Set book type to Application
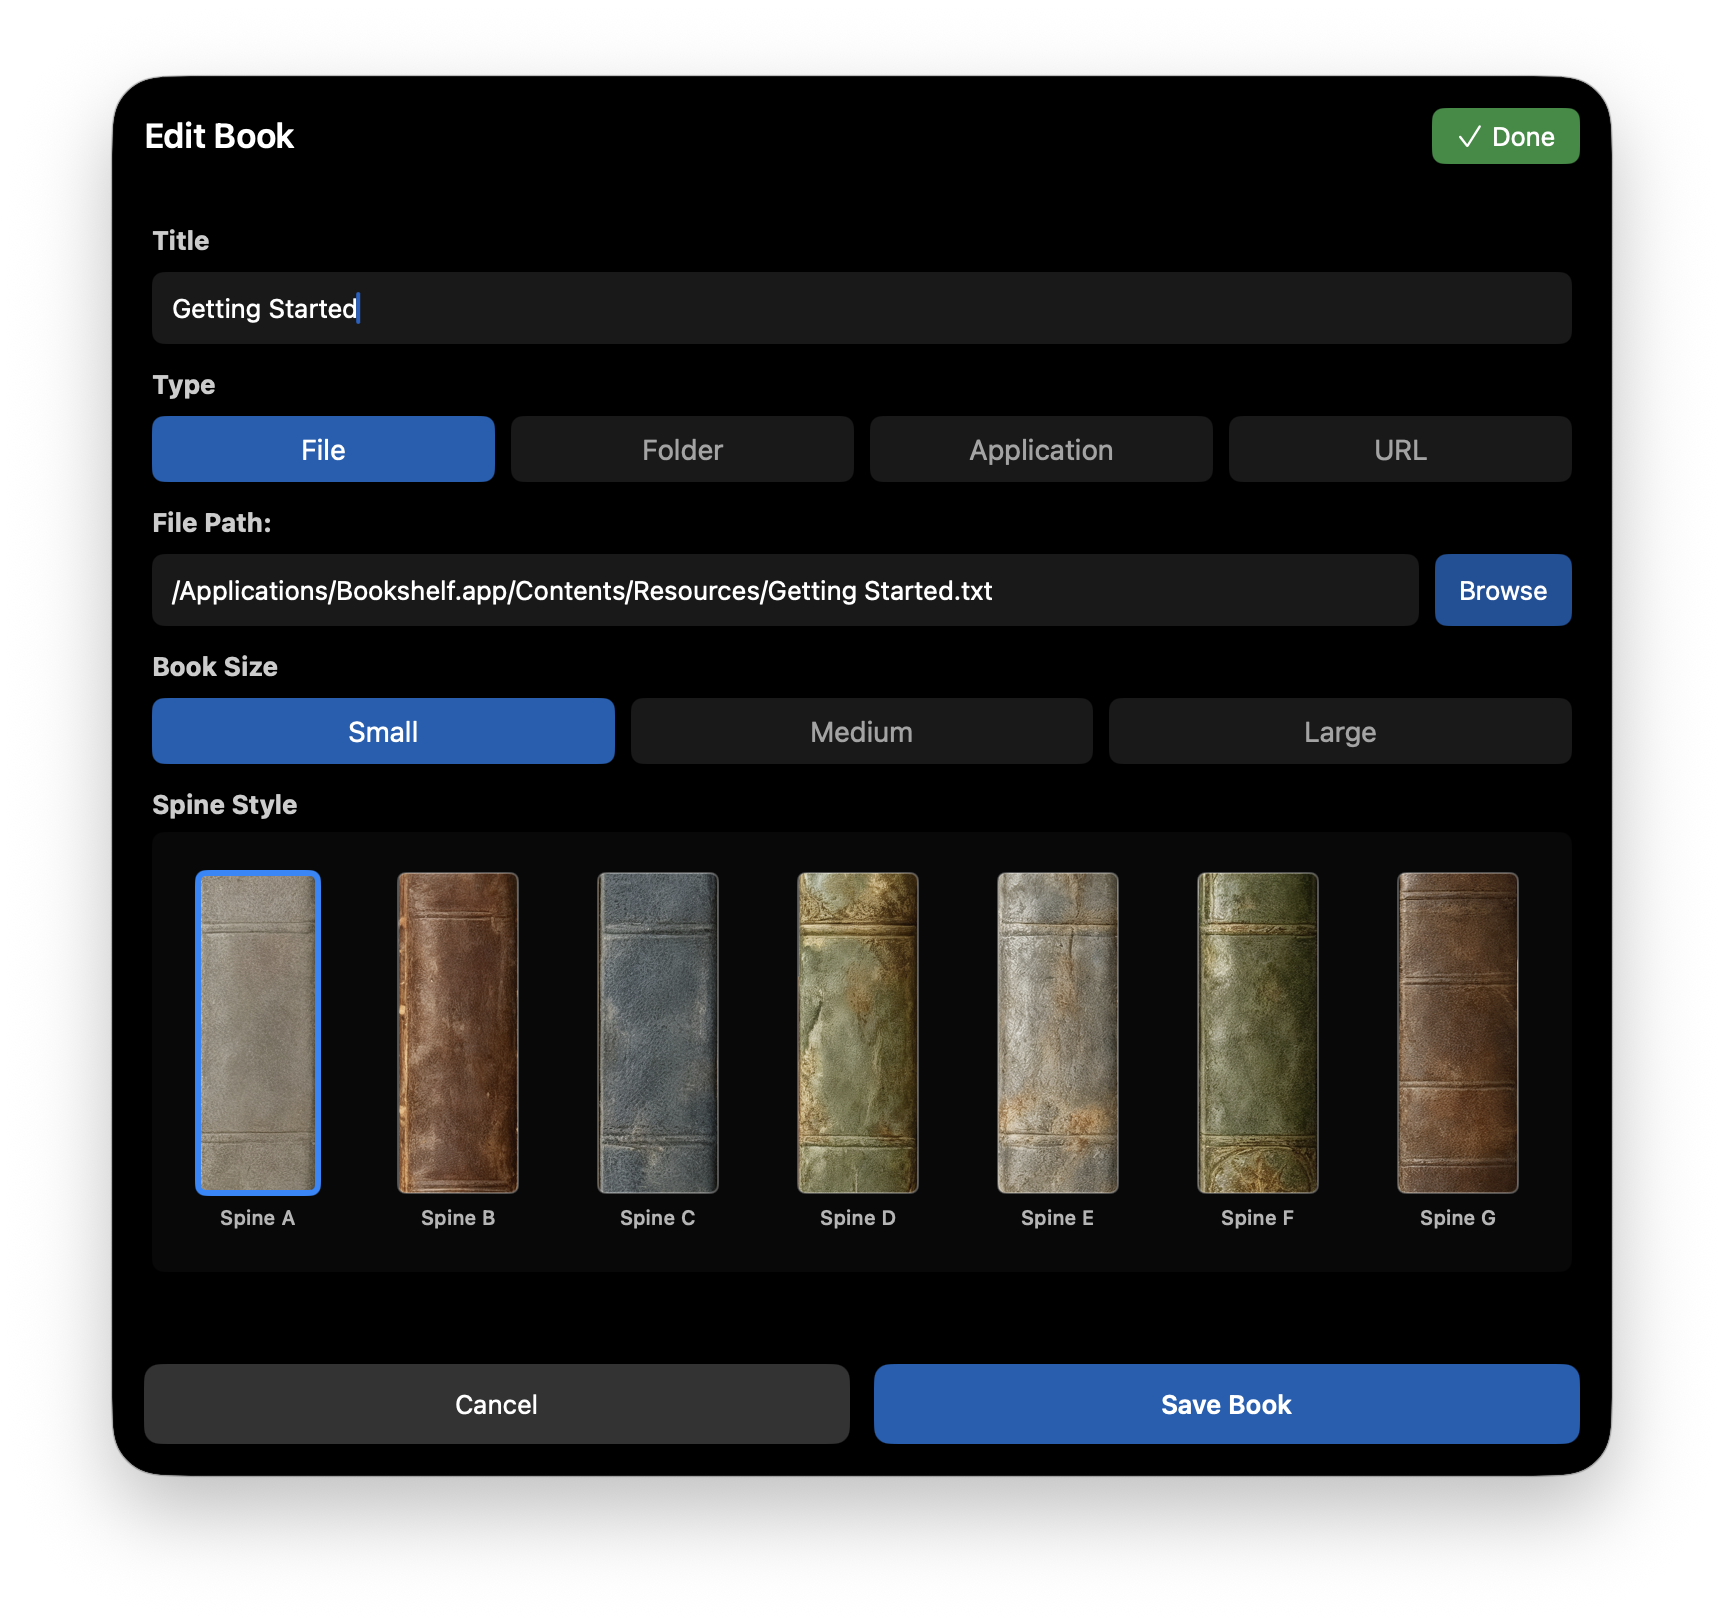The height and width of the screenshot is (1624, 1724). (1041, 449)
